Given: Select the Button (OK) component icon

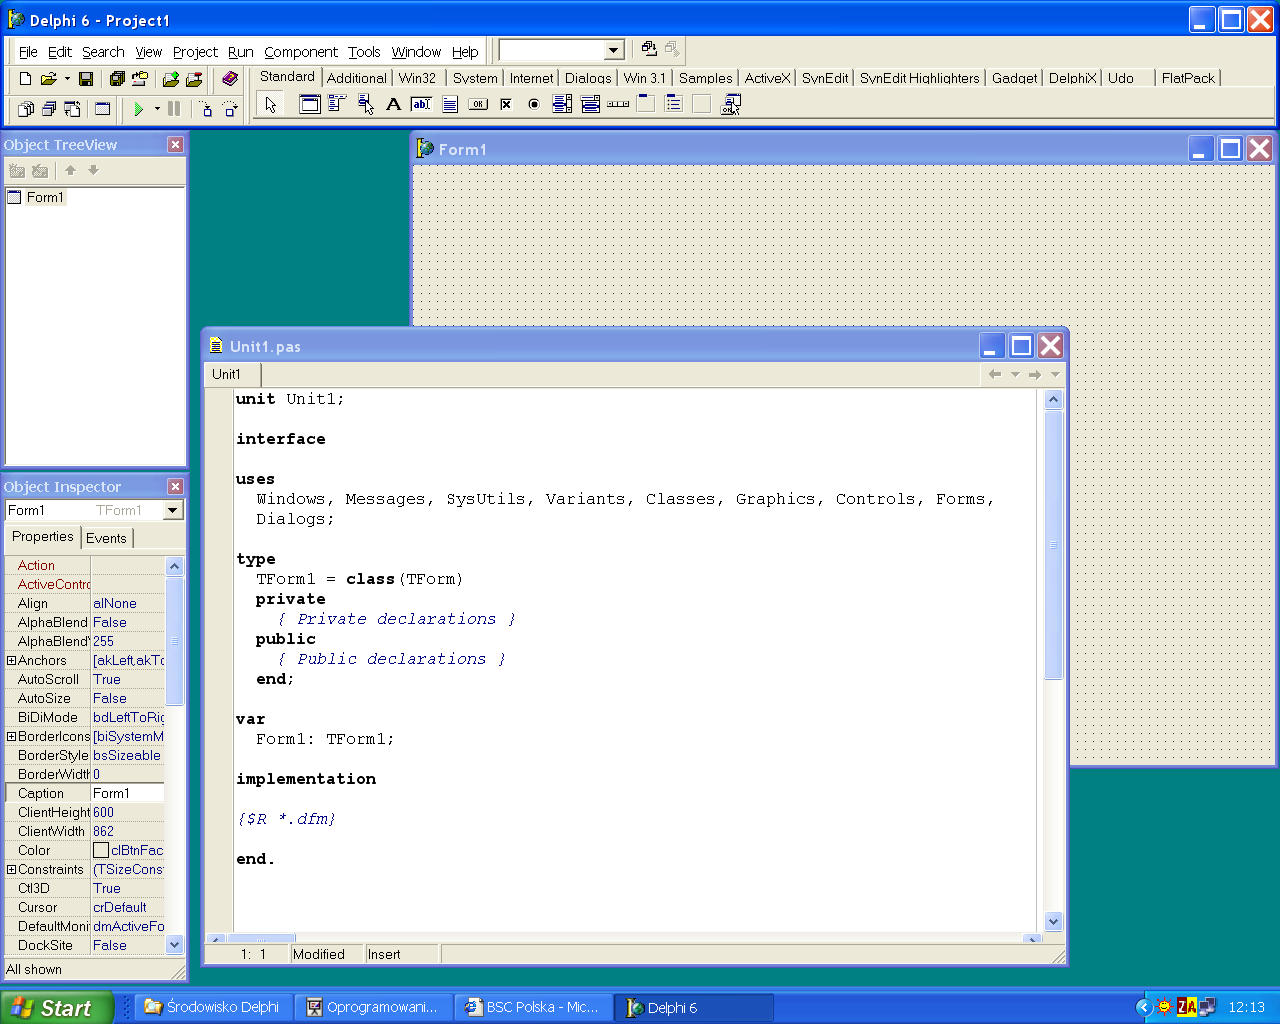Looking at the screenshot, I should [x=478, y=104].
